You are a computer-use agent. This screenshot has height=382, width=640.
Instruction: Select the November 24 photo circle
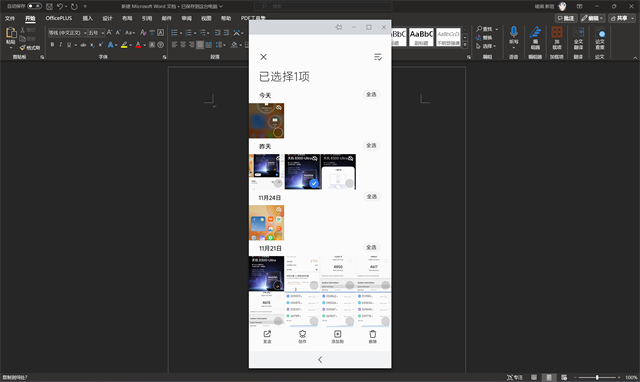(278, 235)
